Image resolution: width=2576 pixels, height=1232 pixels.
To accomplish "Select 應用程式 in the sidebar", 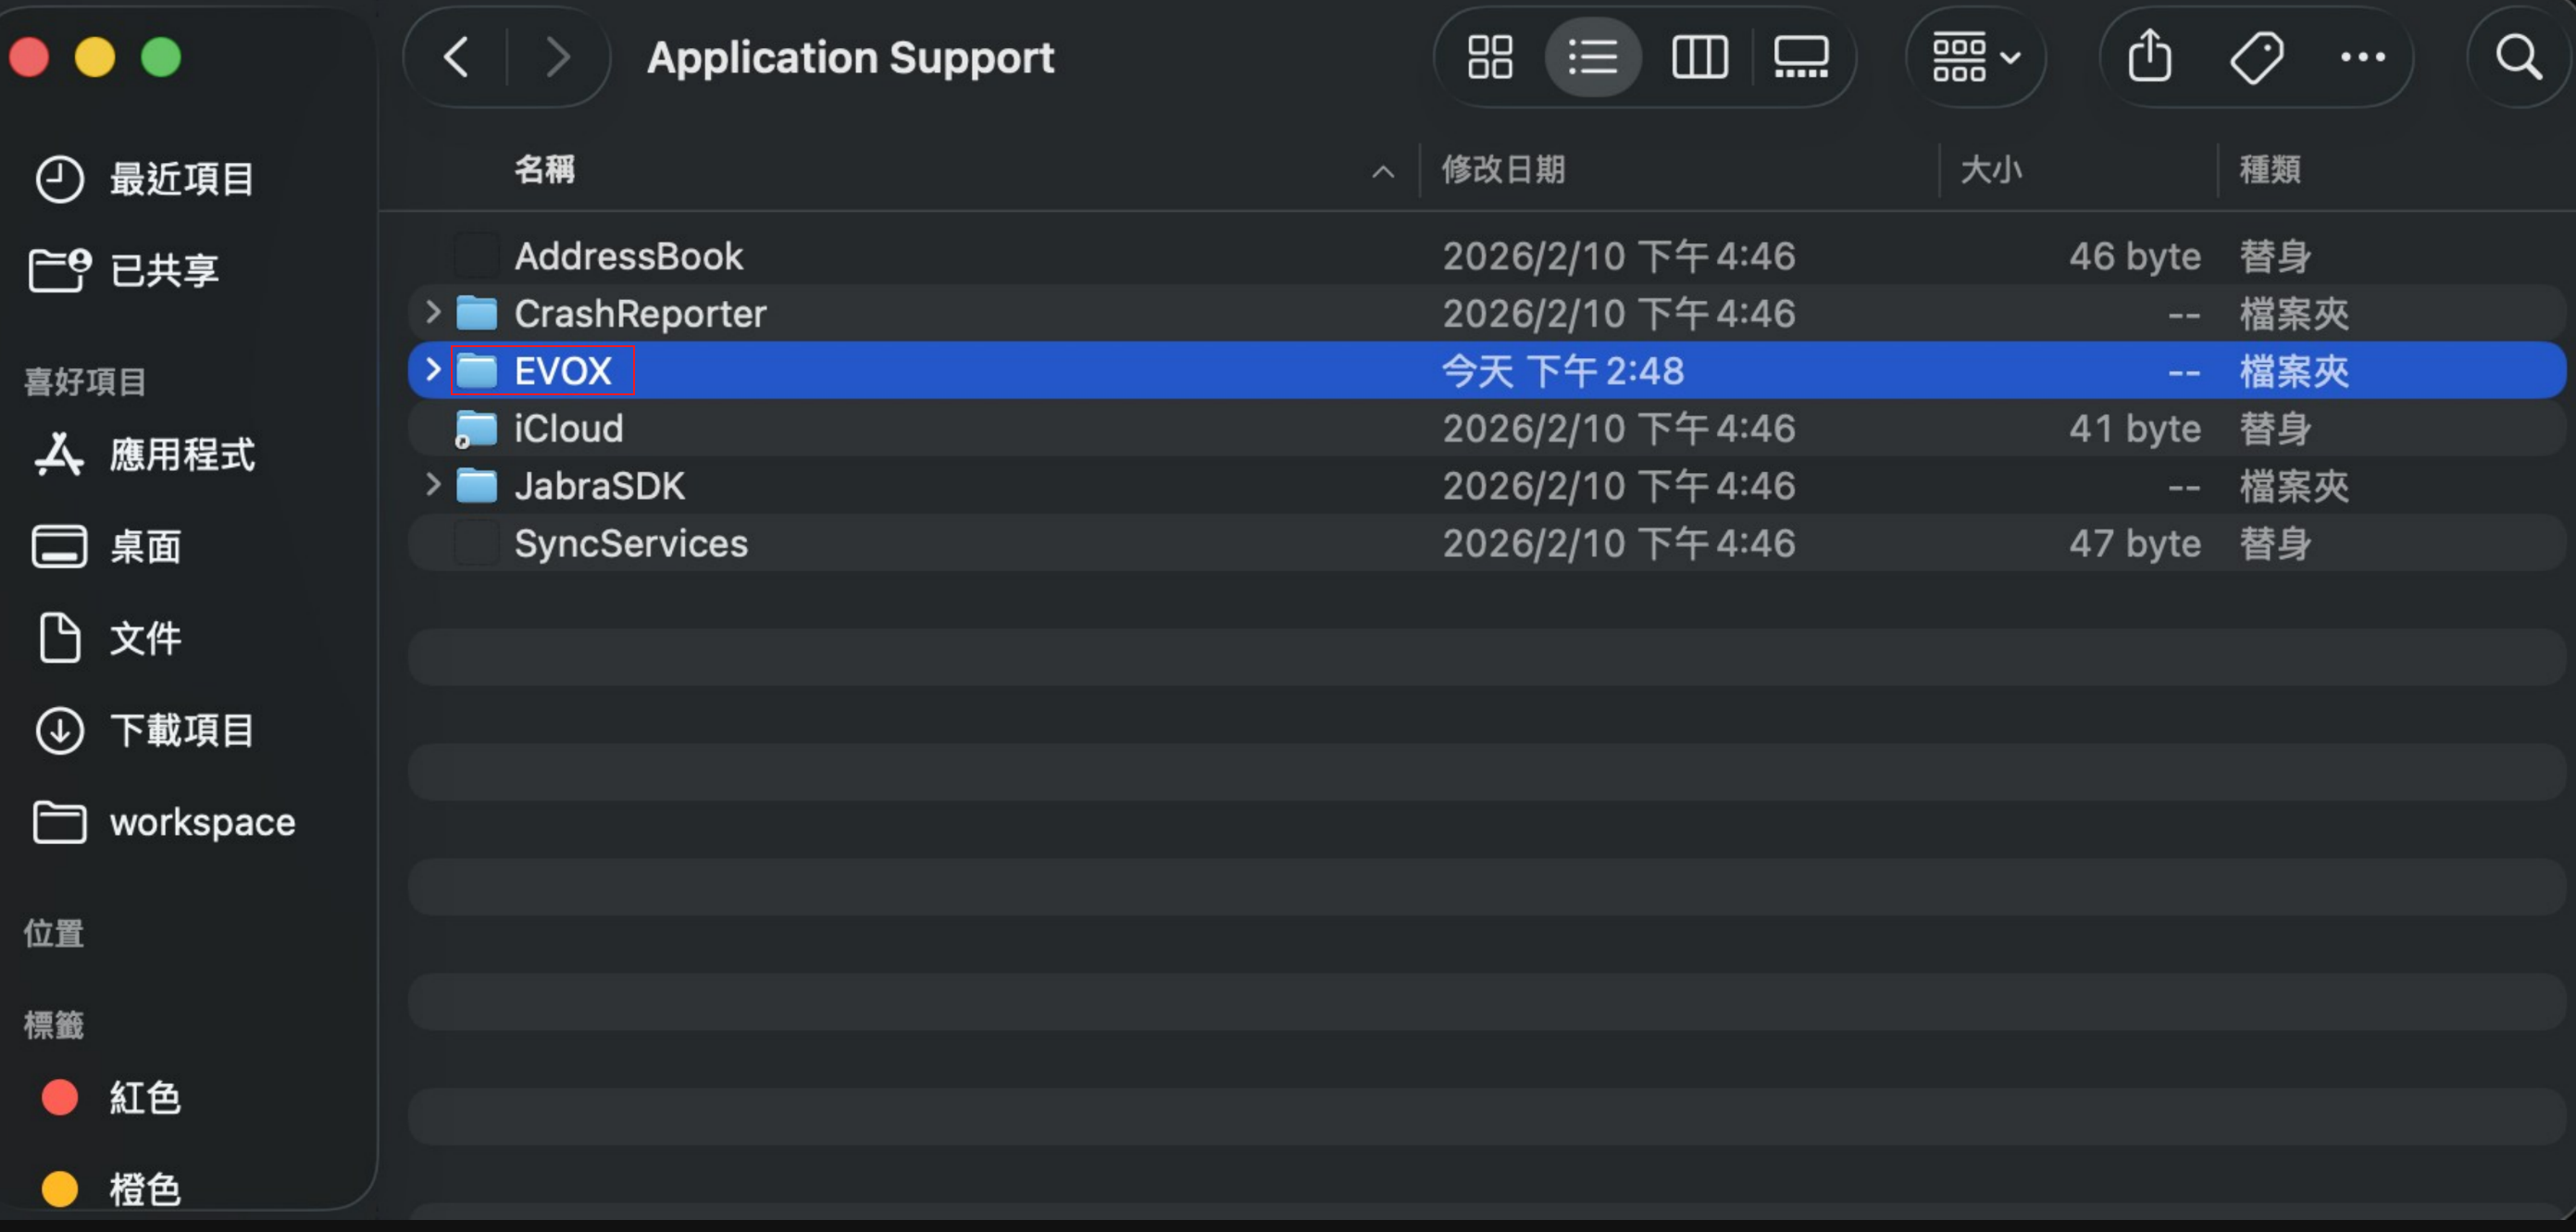I will pyautogui.click(x=181, y=455).
